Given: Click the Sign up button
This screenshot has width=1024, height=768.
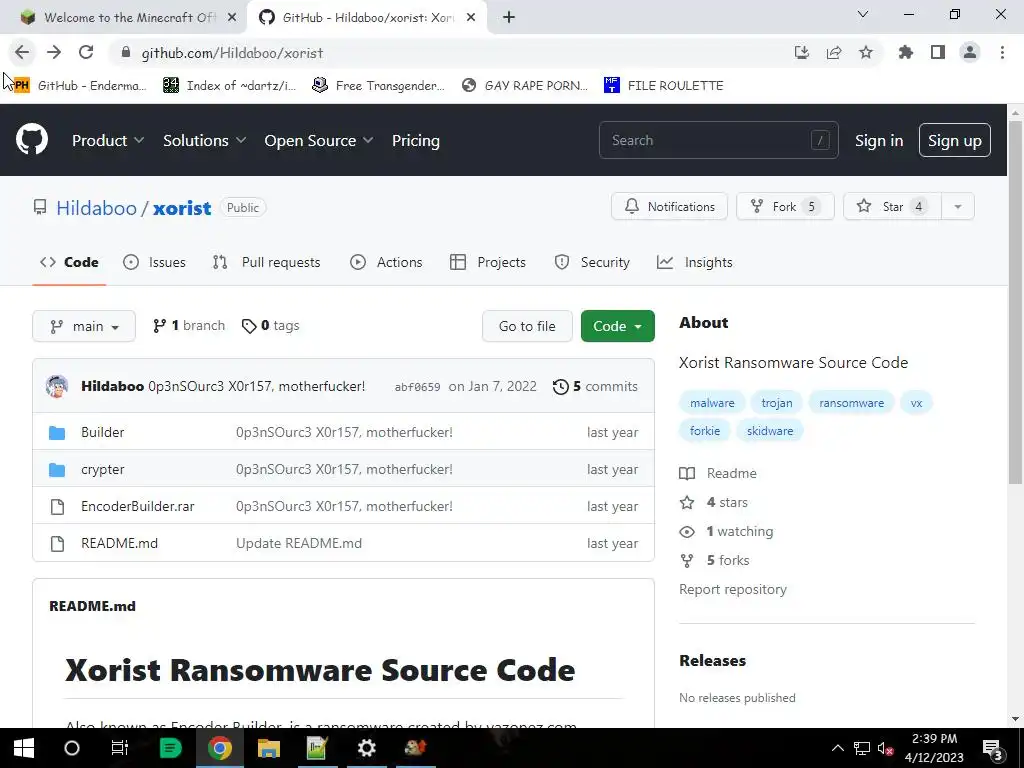Looking at the screenshot, I should click(954, 140).
